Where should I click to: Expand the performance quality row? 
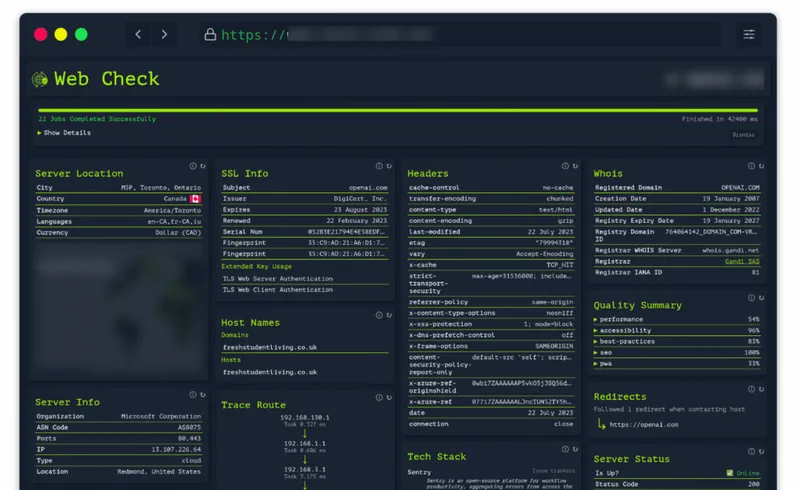[677, 320]
